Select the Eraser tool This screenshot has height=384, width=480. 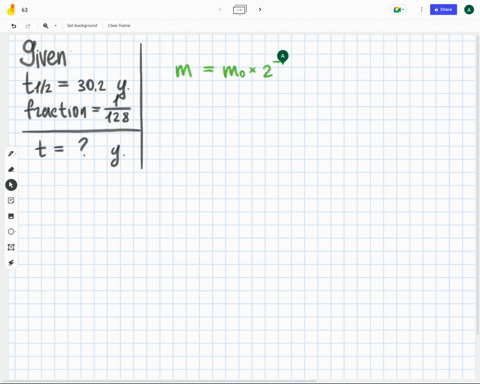click(11, 169)
